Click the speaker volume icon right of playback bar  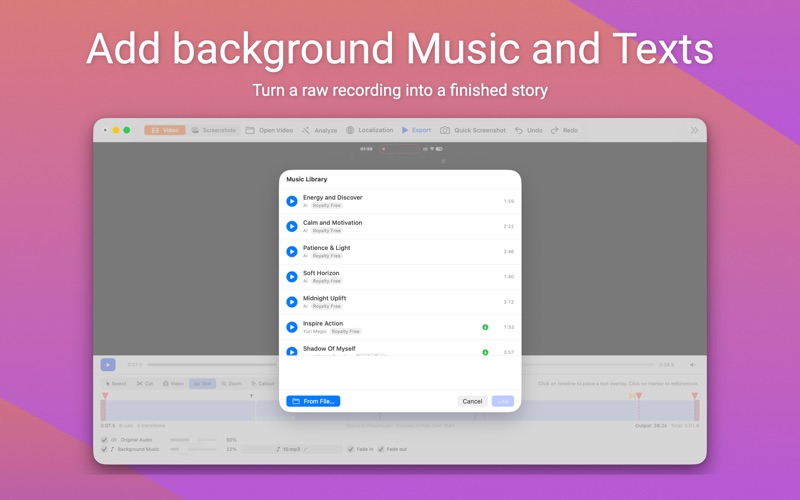[x=693, y=365]
